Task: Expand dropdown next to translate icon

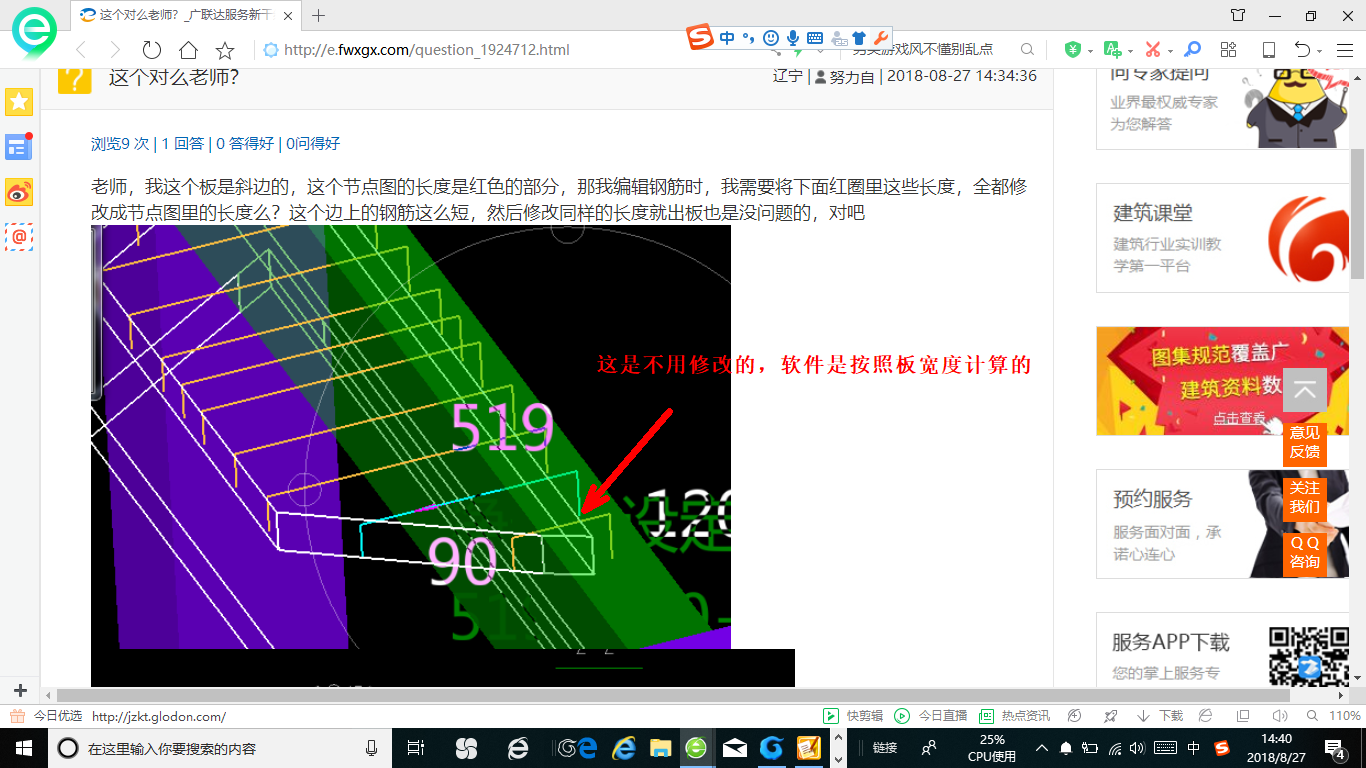Action: (1129, 50)
